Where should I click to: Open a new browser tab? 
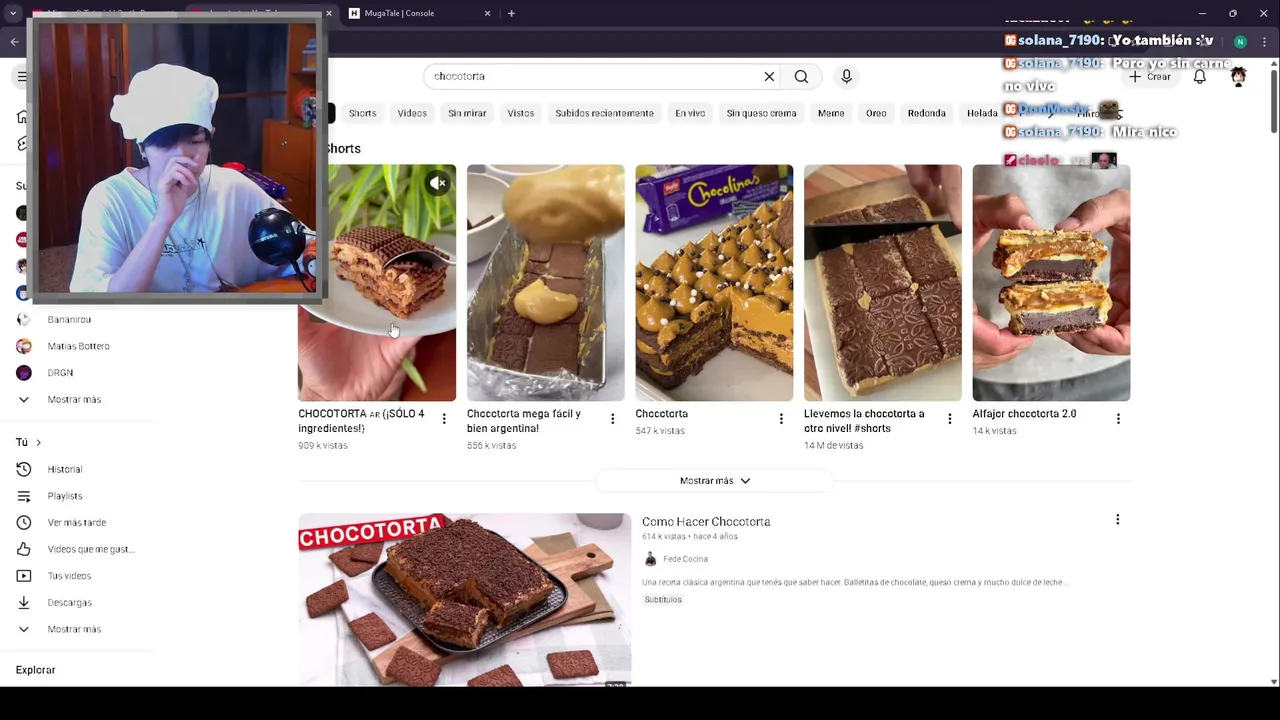(511, 13)
